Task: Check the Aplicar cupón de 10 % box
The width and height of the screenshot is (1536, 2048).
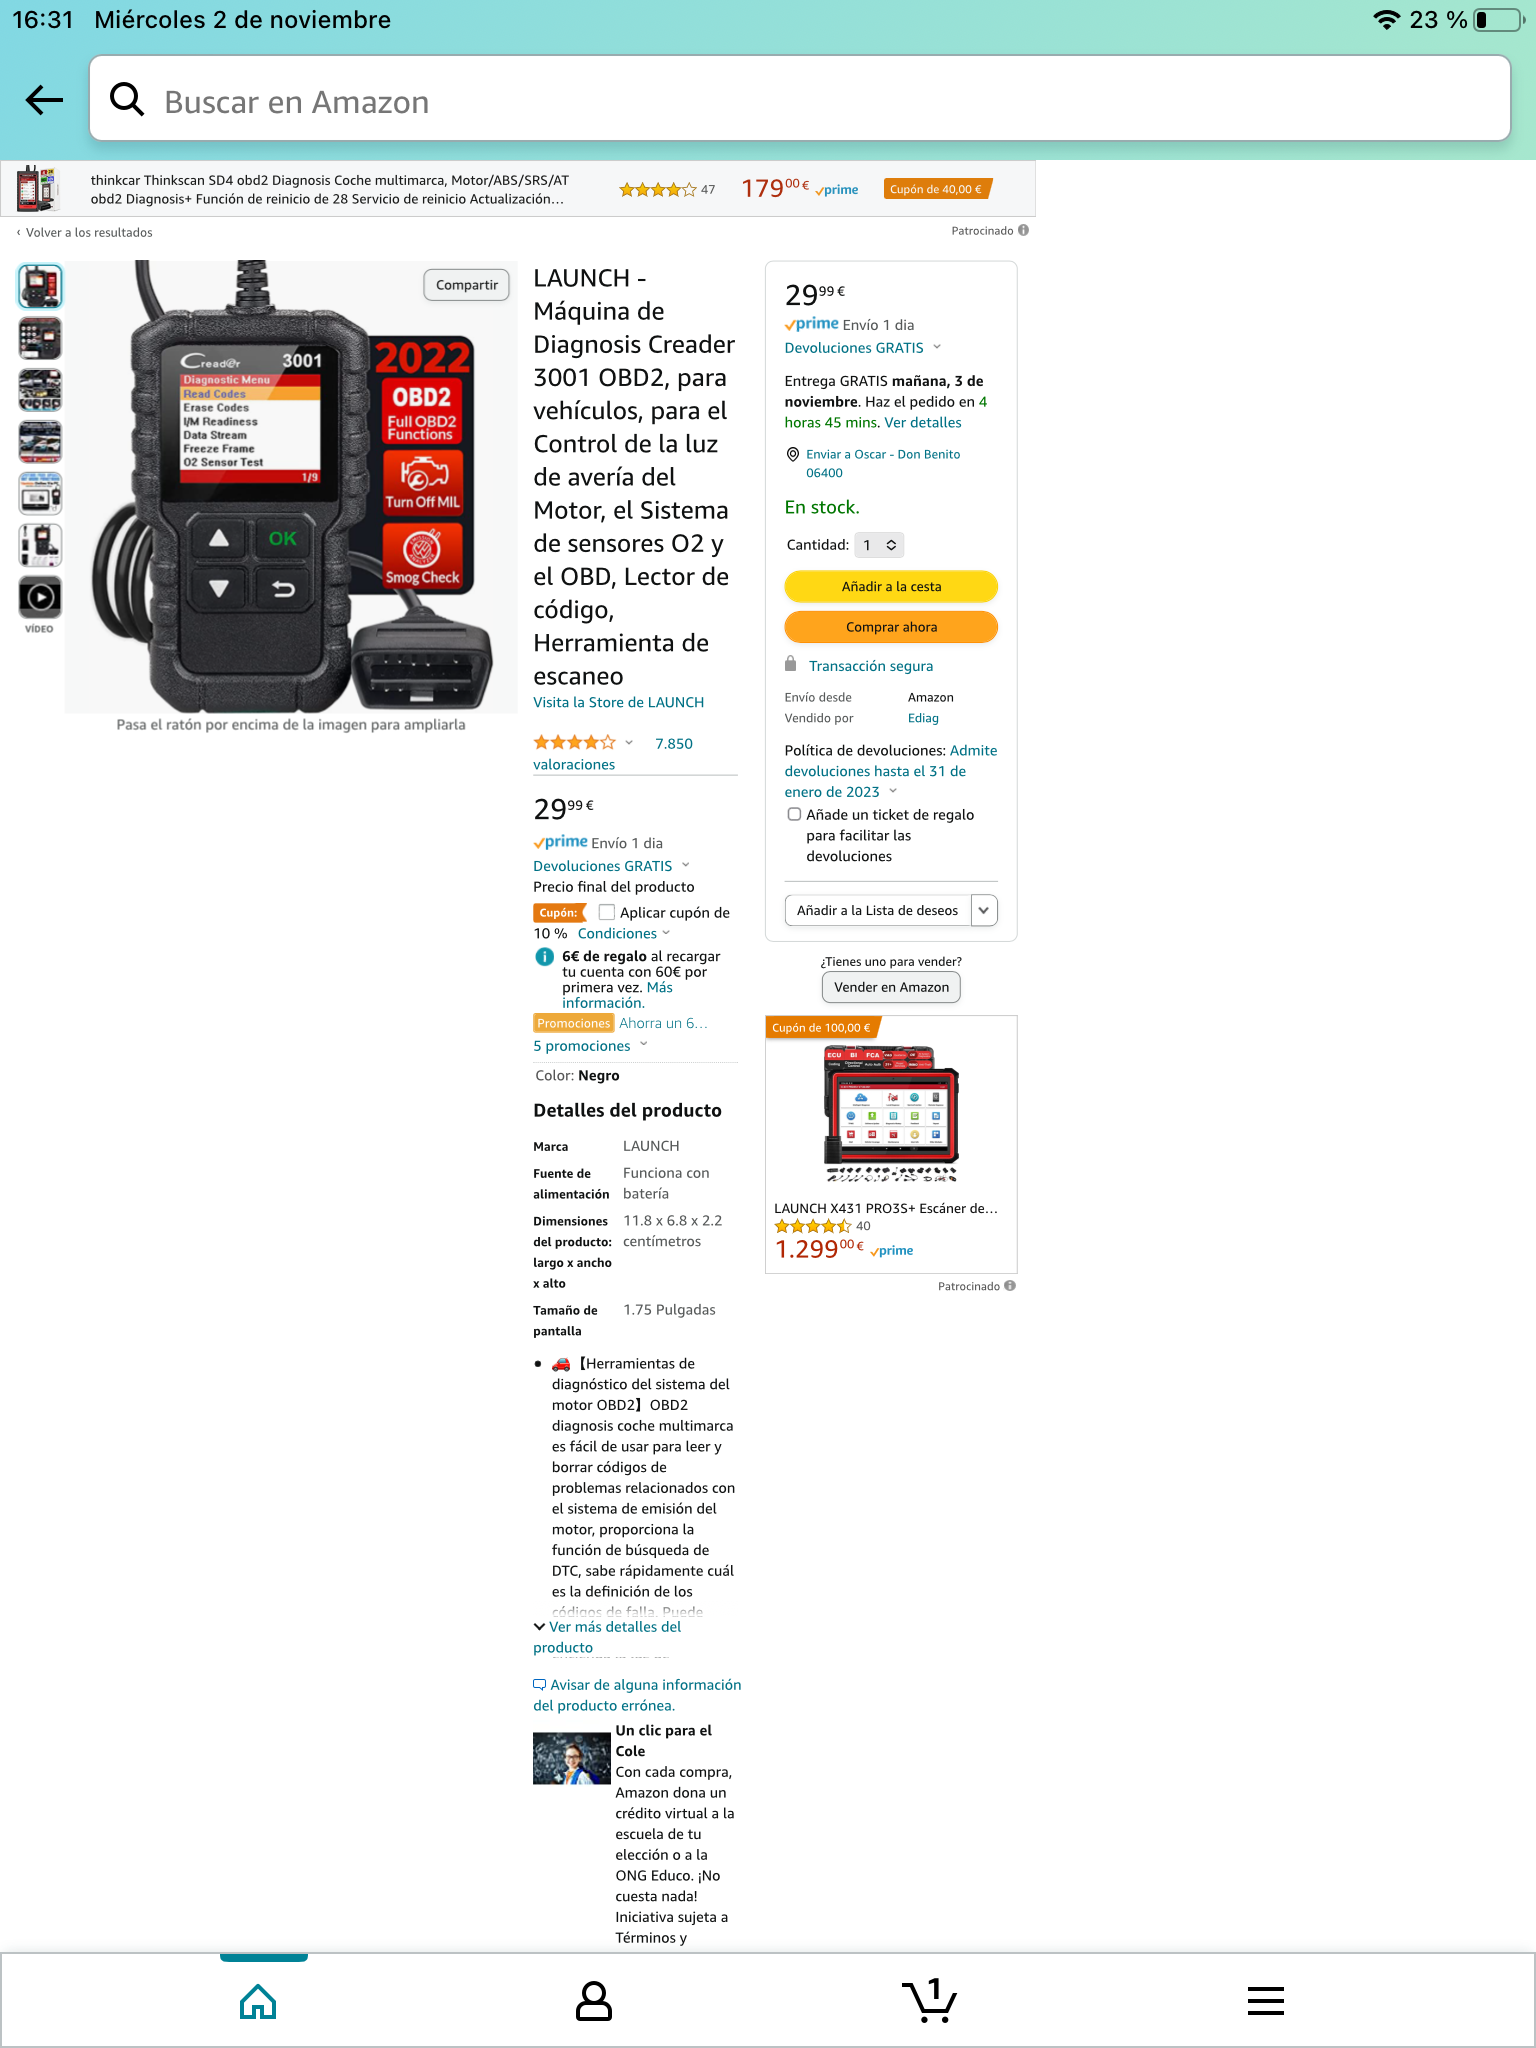Action: [606, 912]
